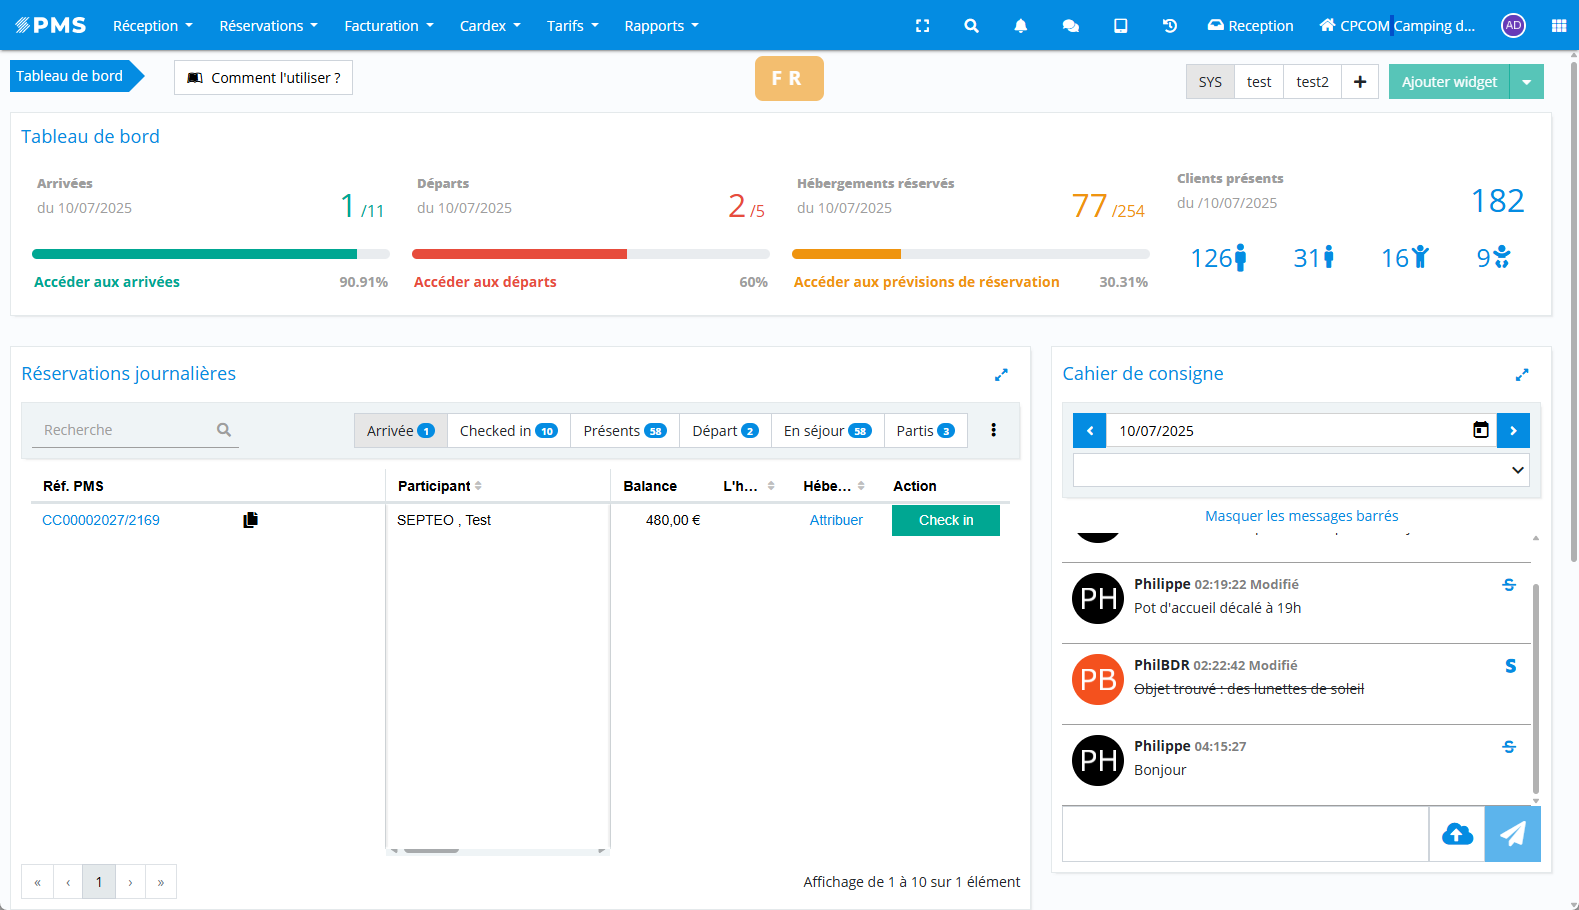The height and width of the screenshot is (910, 1579).
Task: Copy reservation reference CC00002027/2169
Action: pos(250,520)
